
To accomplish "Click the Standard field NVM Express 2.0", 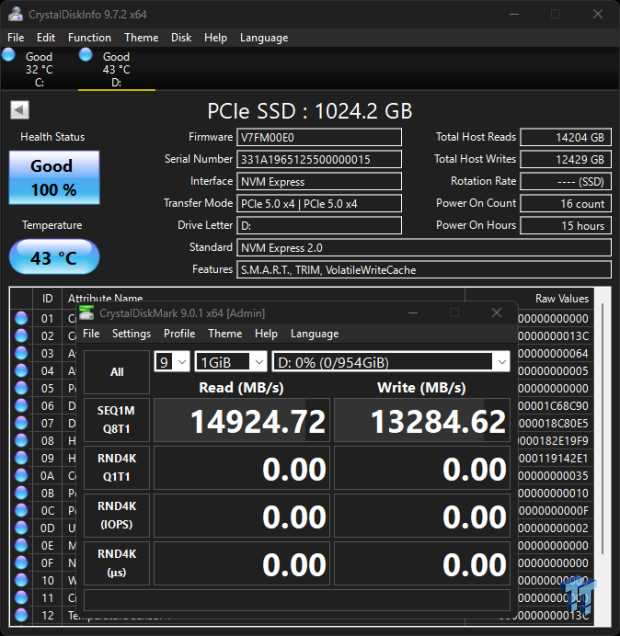I will [424, 248].
